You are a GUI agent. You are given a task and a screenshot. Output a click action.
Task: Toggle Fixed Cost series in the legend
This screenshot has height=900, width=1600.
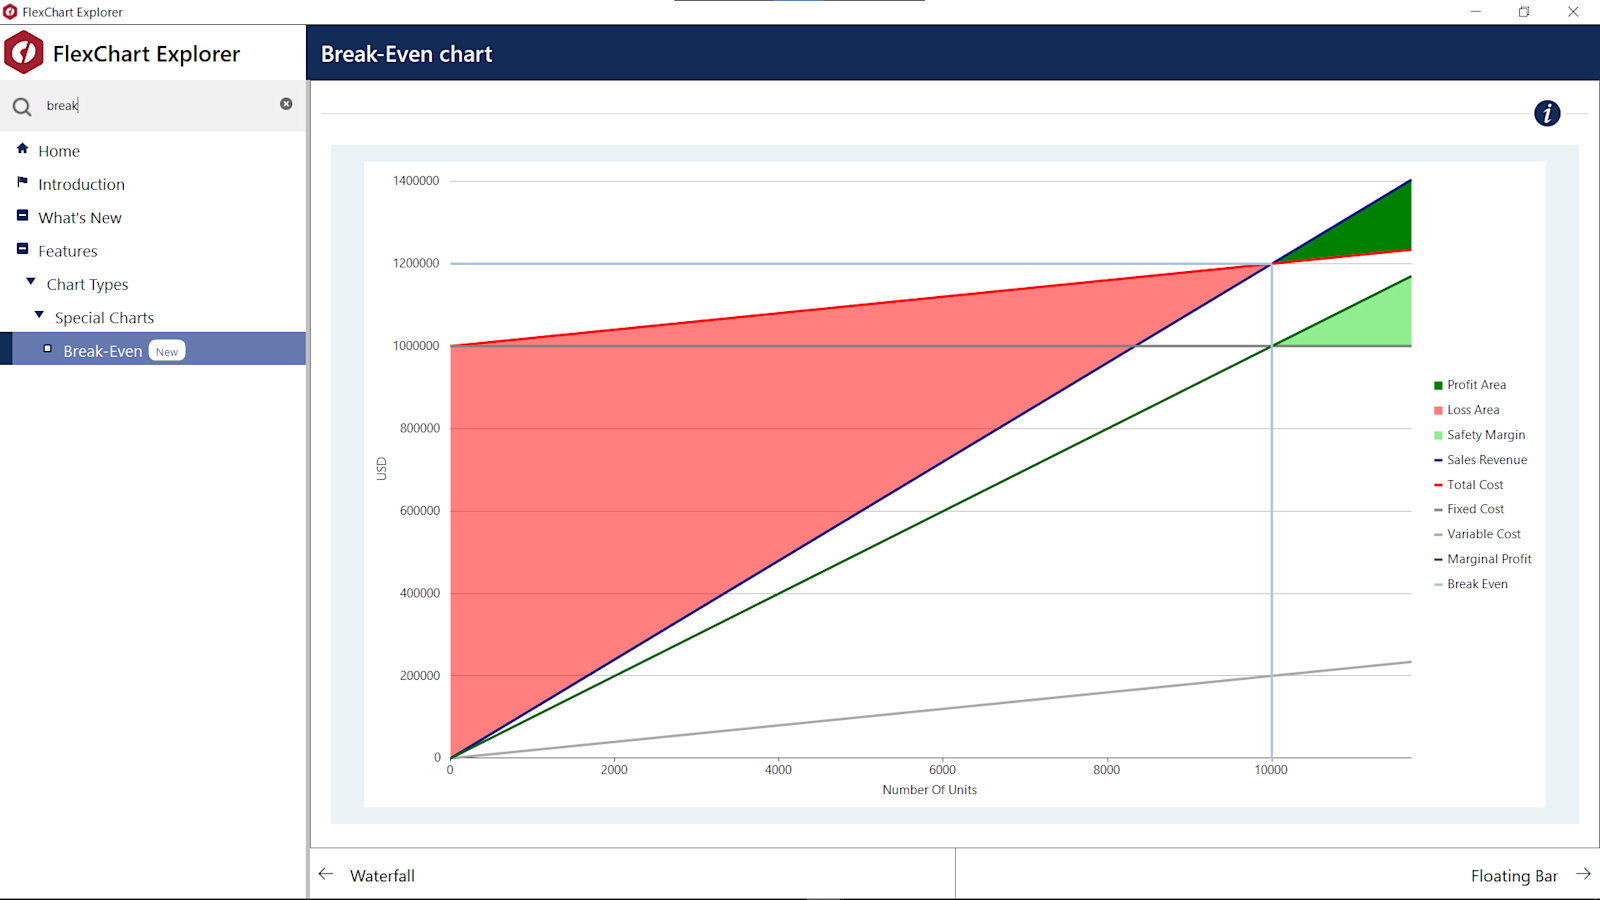click(1469, 509)
